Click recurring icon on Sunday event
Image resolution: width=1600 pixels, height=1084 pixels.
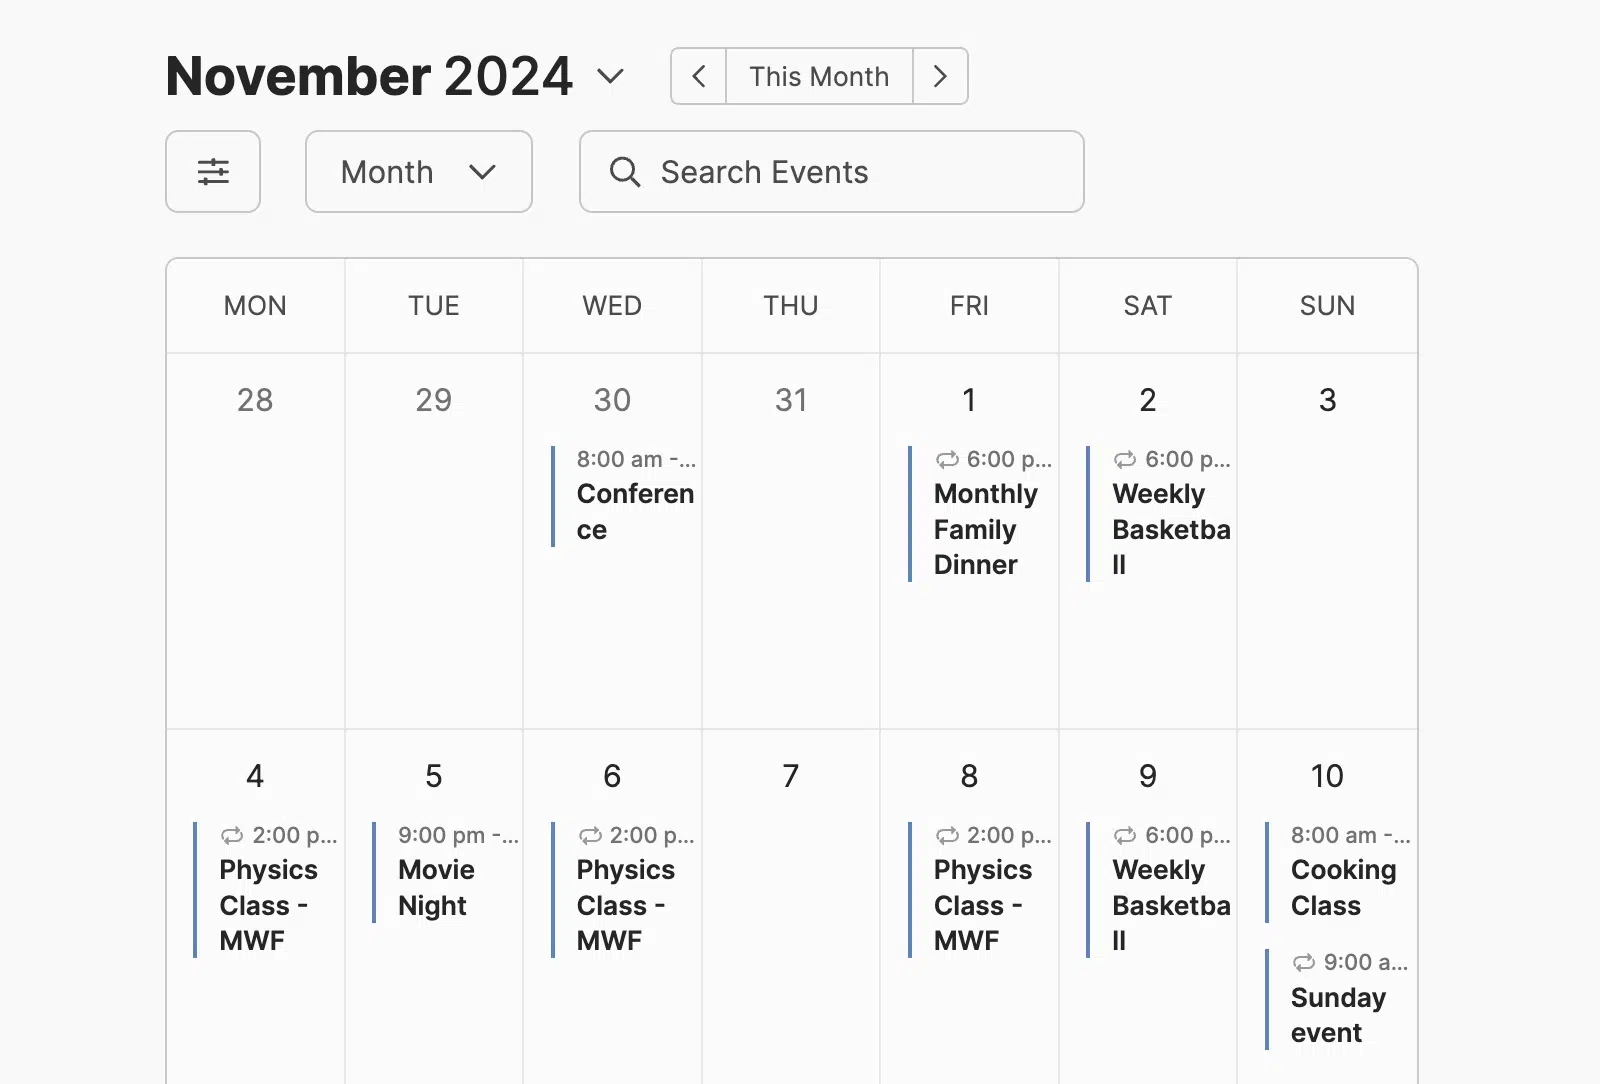pos(1304,963)
